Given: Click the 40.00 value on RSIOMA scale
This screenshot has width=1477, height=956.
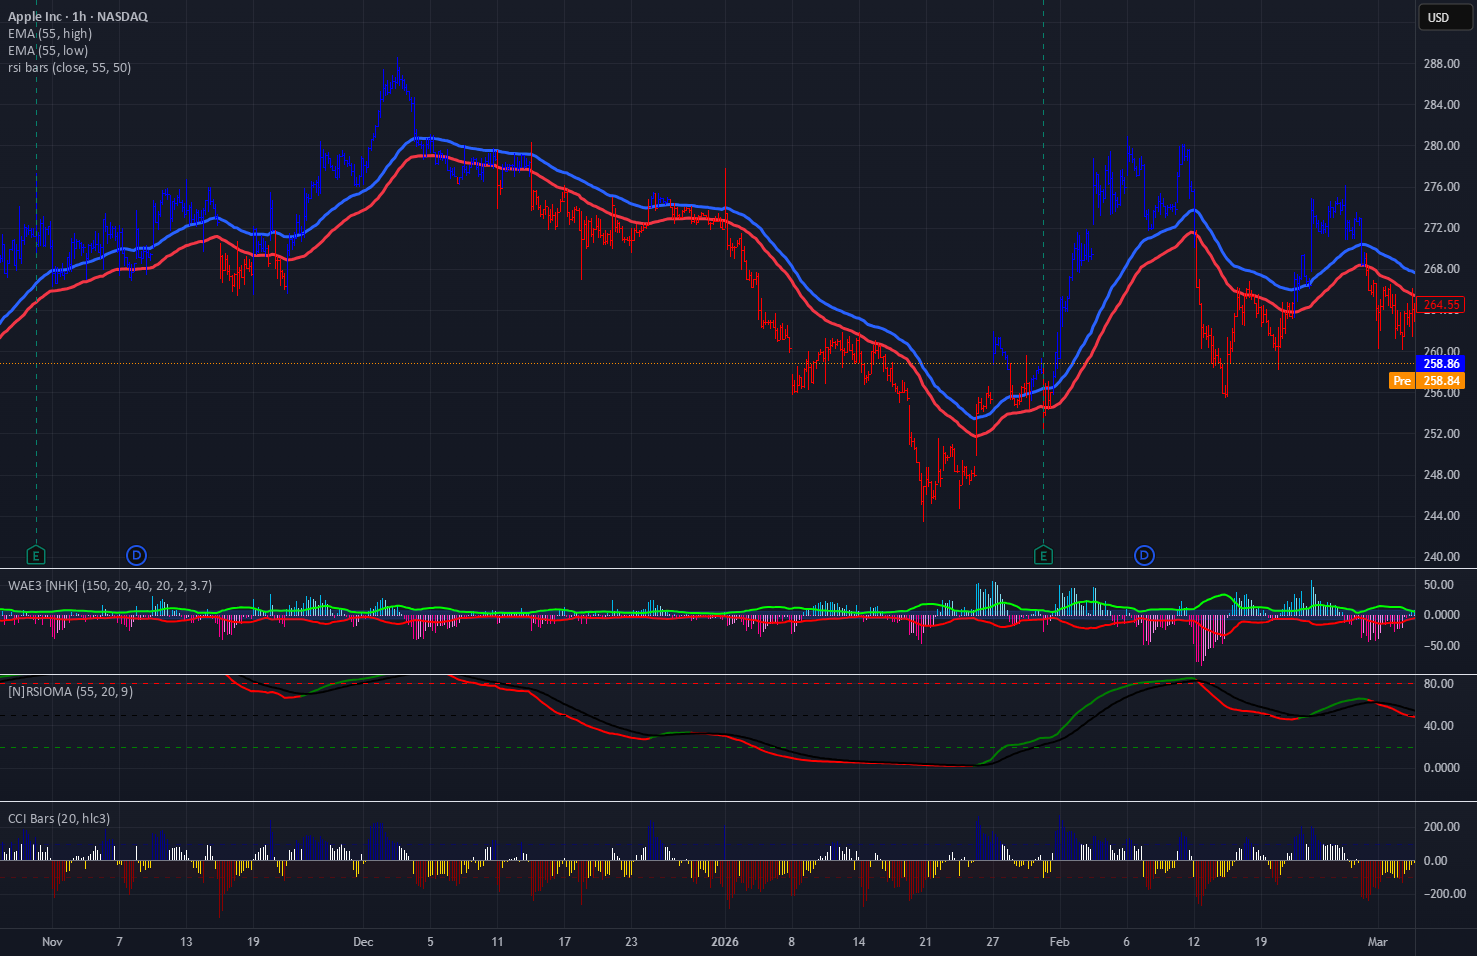Looking at the screenshot, I should click(x=1439, y=726).
